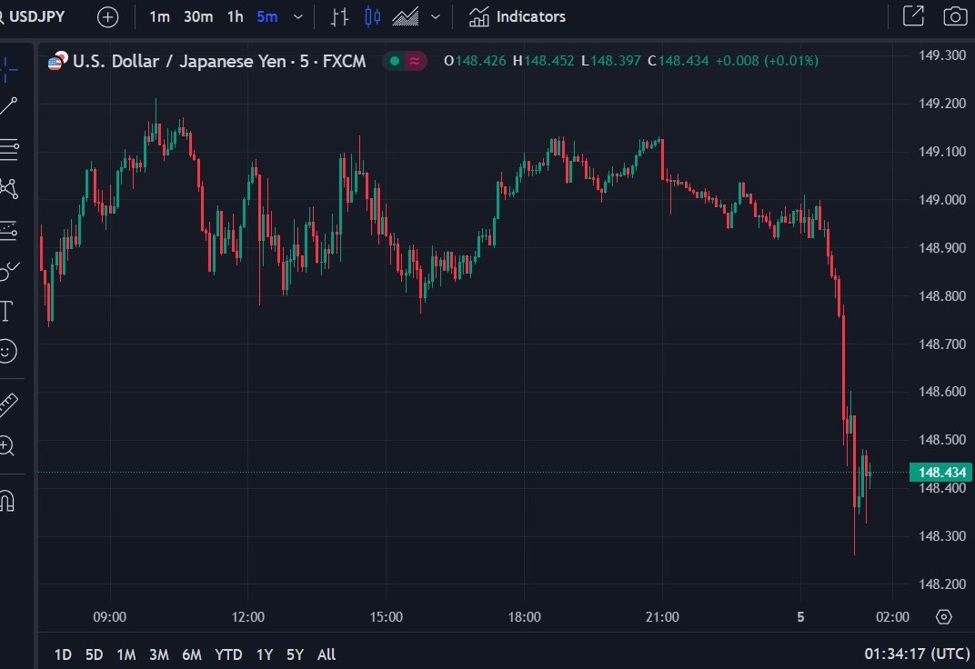Viewport: 975px width, 669px height.
Task: Expand the time interval dropdown arrow
Action: (x=298, y=17)
